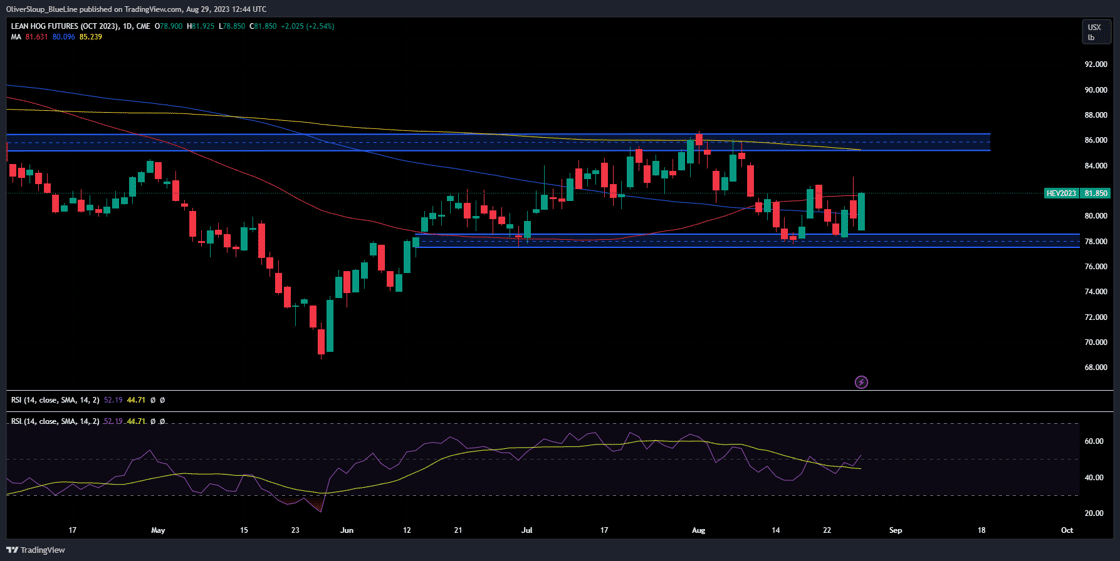The width and height of the screenshot is (1120, 561).
Task: Select the HEV2023 81.850 price label
Action: tap(1076, 193)
